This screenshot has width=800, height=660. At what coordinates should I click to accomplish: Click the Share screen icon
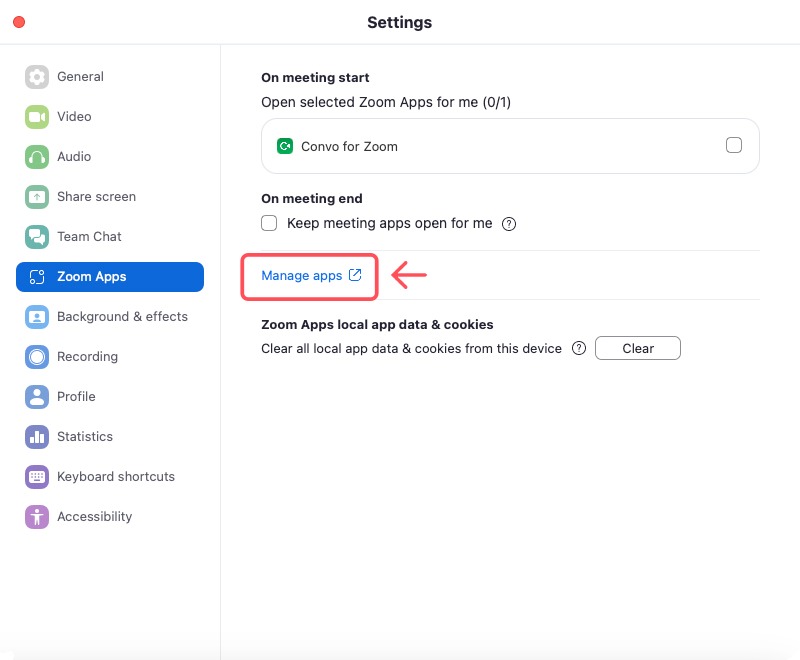point(37,197)
